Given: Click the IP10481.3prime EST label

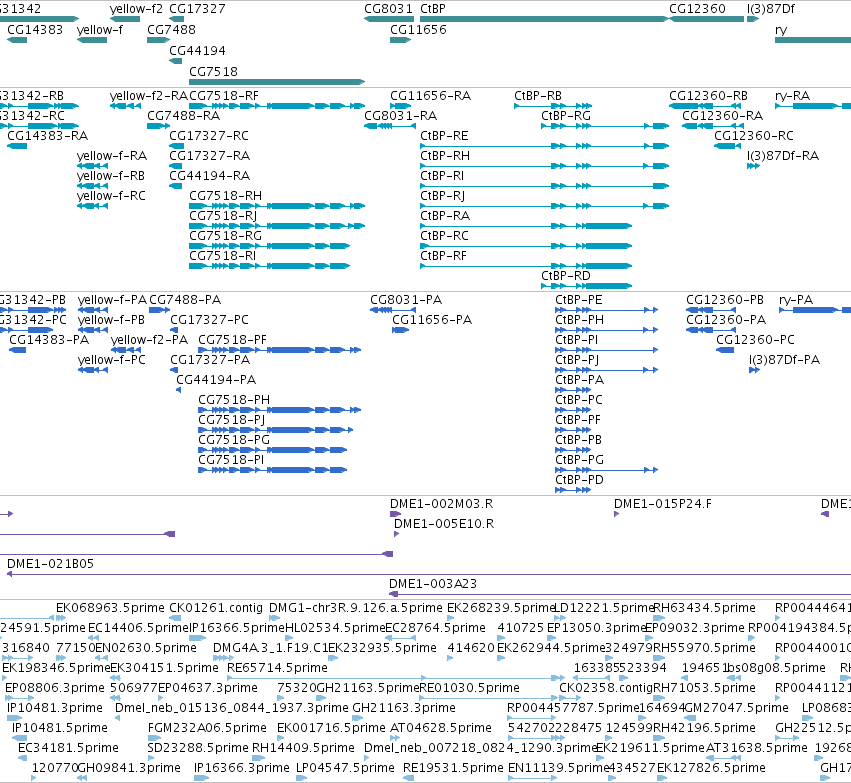Looking at the screenshot, I should tap(55, 708).
